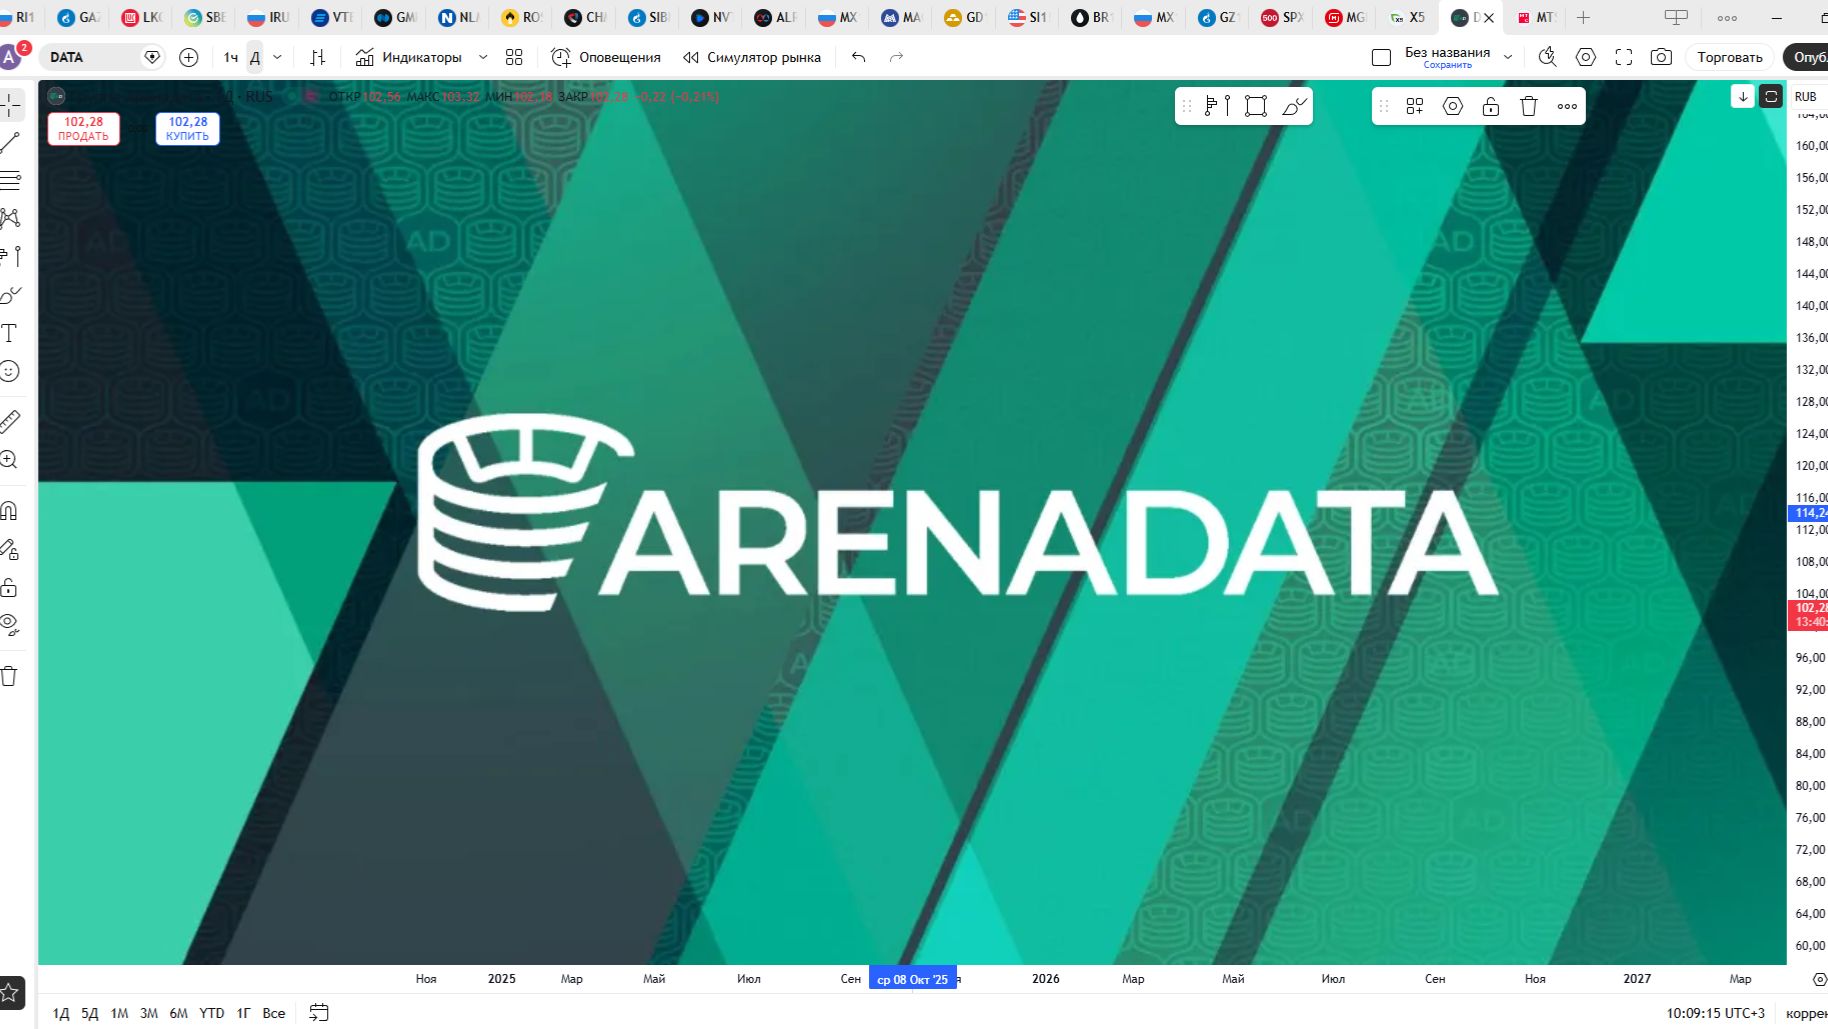Viewport: 1828px width, 1029px height.
Task: Open chart settings in top toolbar
Action: tap(1586, 57)
